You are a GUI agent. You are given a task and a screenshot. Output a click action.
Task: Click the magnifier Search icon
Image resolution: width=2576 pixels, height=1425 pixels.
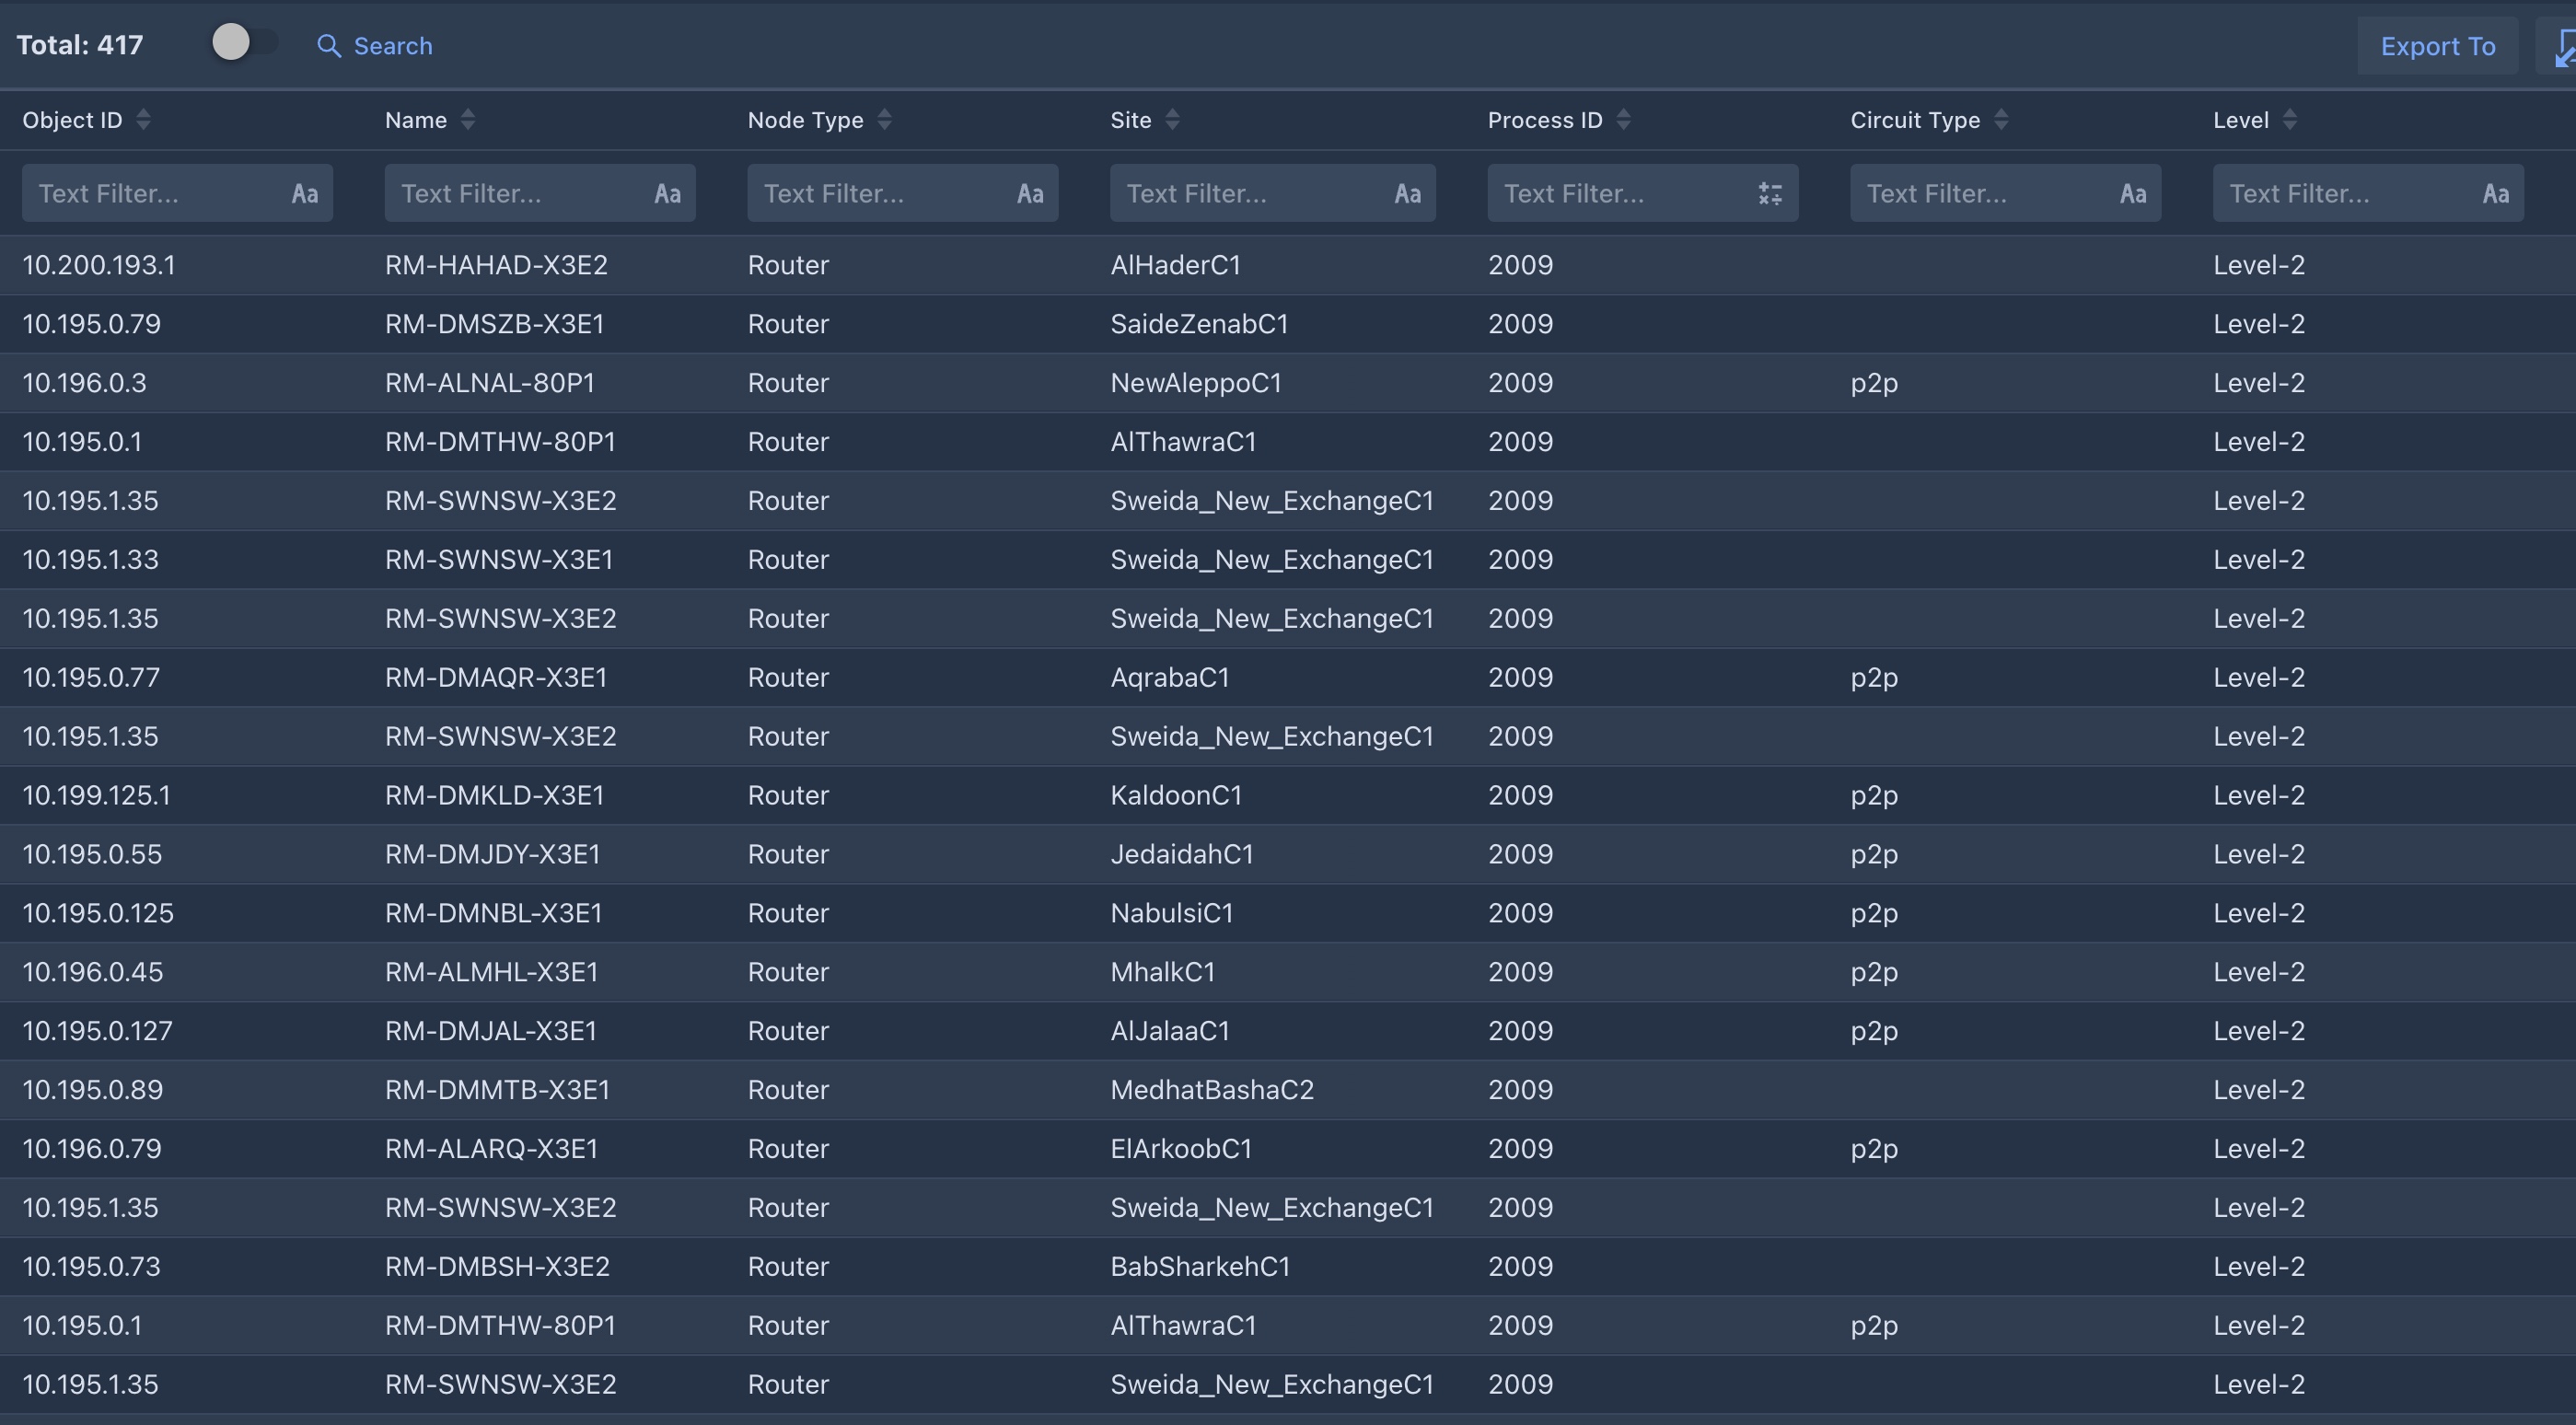pos(329,46)
